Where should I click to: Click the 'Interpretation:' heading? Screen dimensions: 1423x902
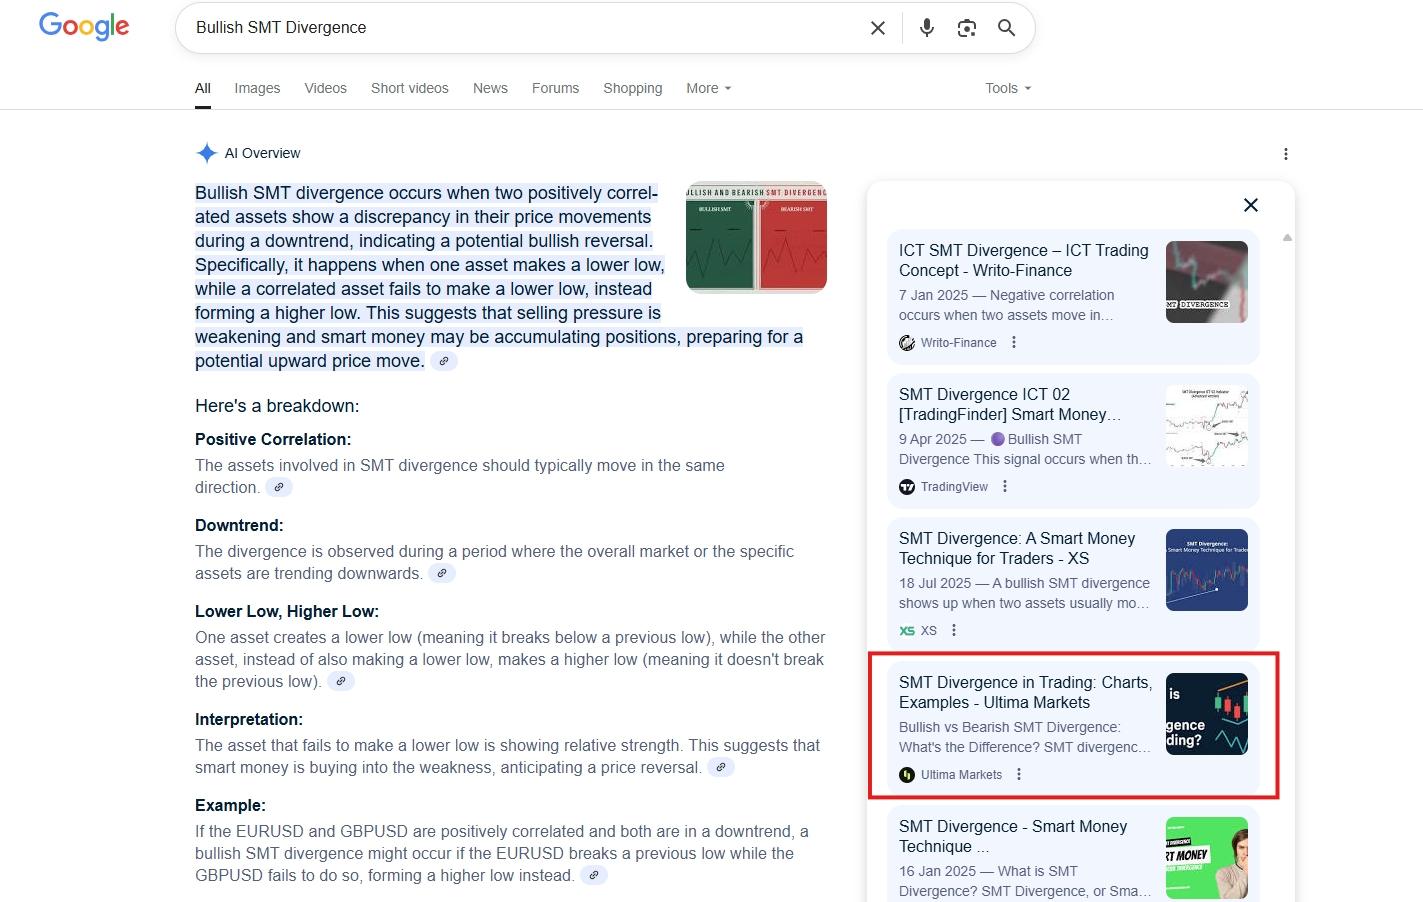249,719
